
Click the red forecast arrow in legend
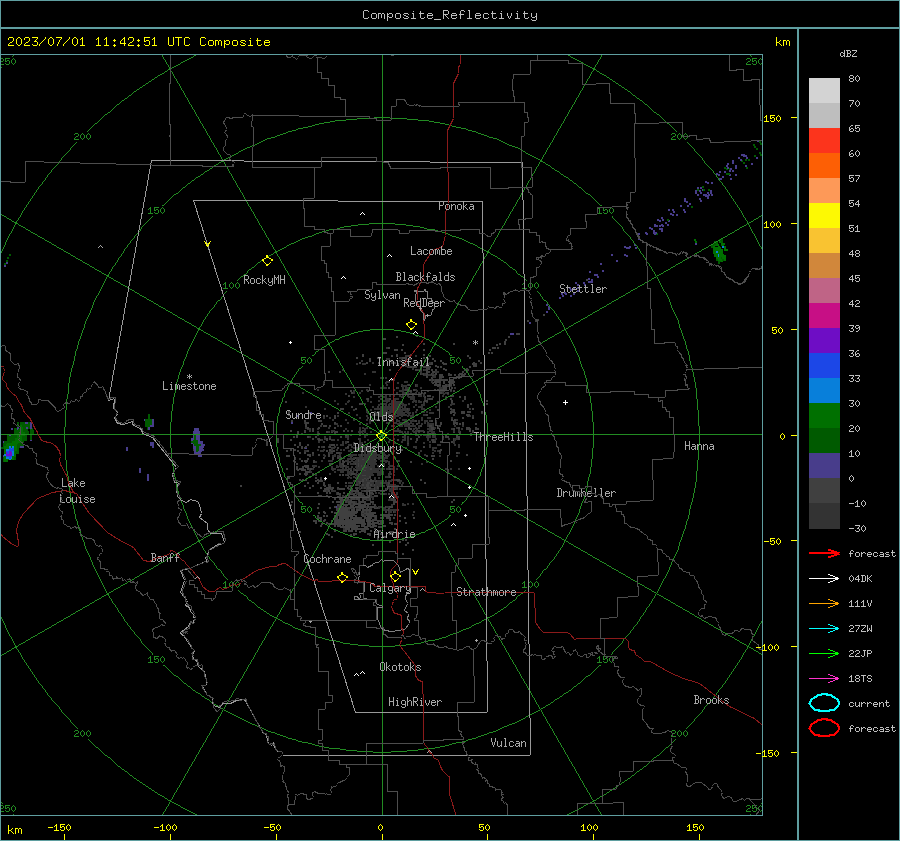(824, 553)
